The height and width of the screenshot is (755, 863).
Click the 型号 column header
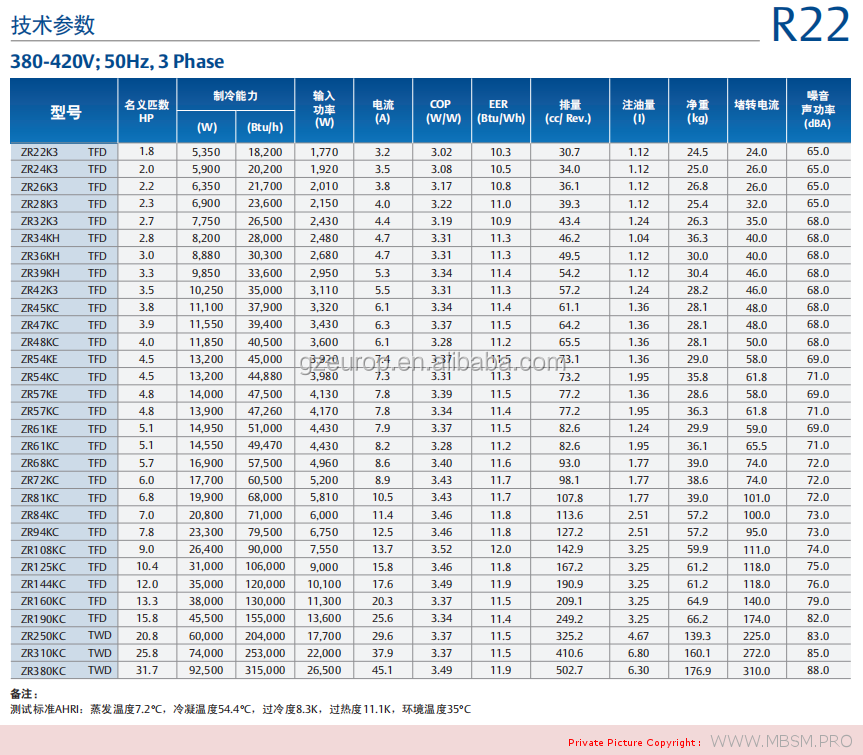click(x=65, y=112)
